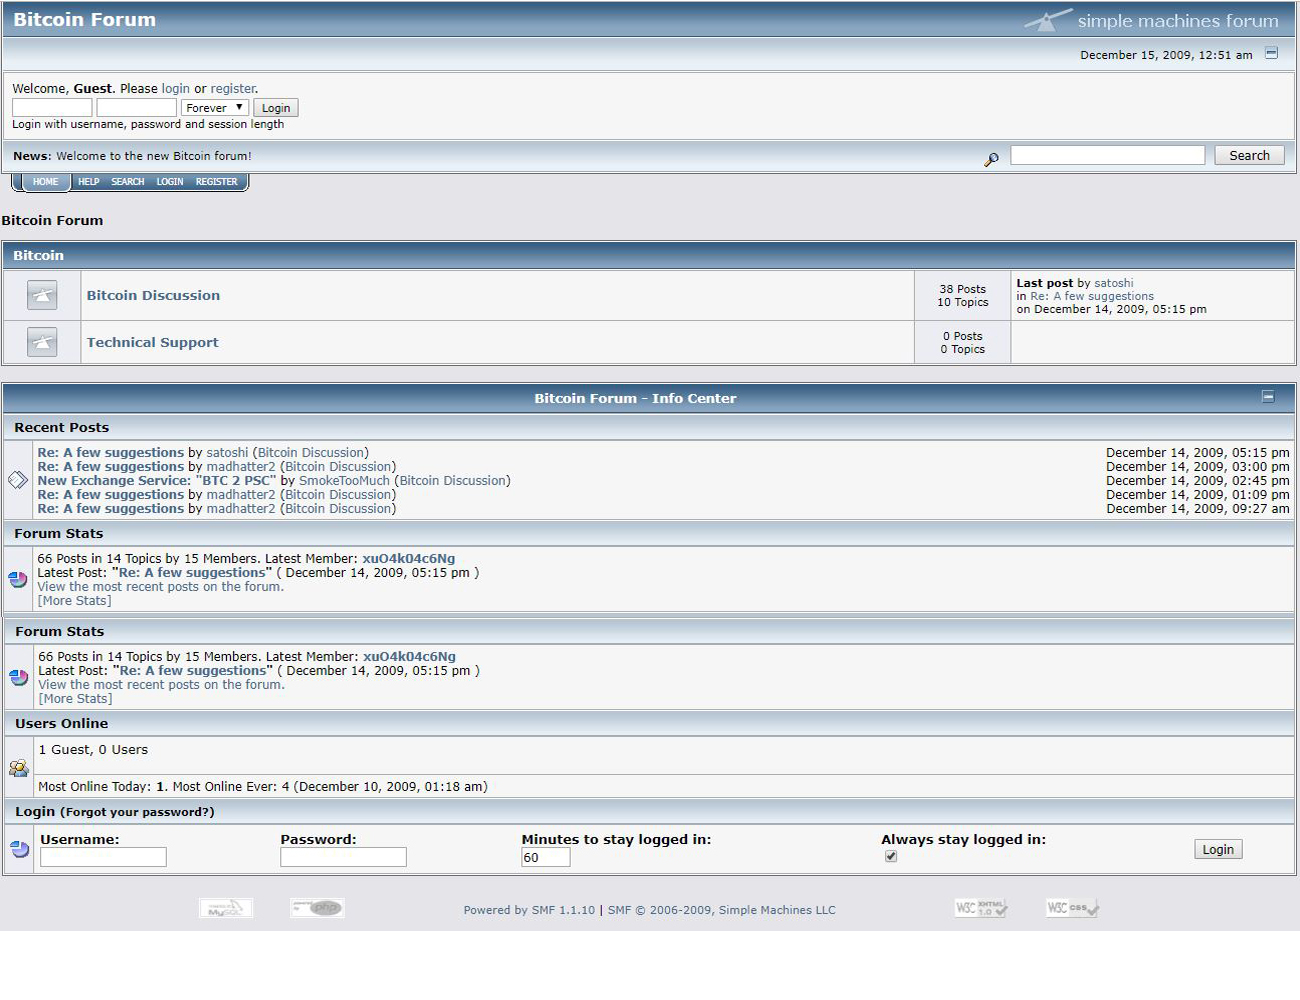Click the top Login button
The image size is (1300, 1000).
pos(276,108)
